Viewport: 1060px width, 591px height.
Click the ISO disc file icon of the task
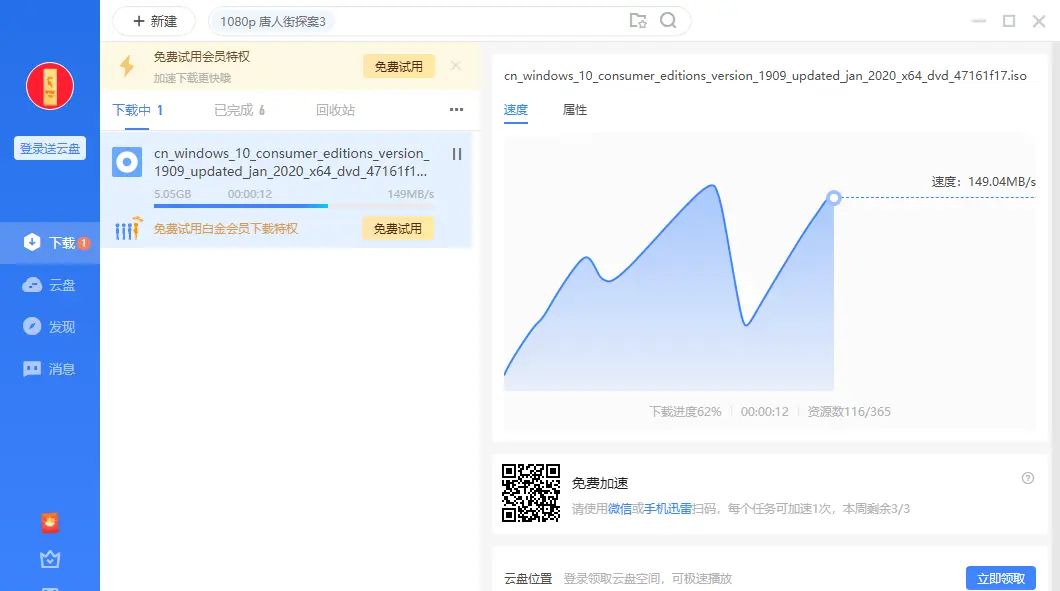coord(127,162)
